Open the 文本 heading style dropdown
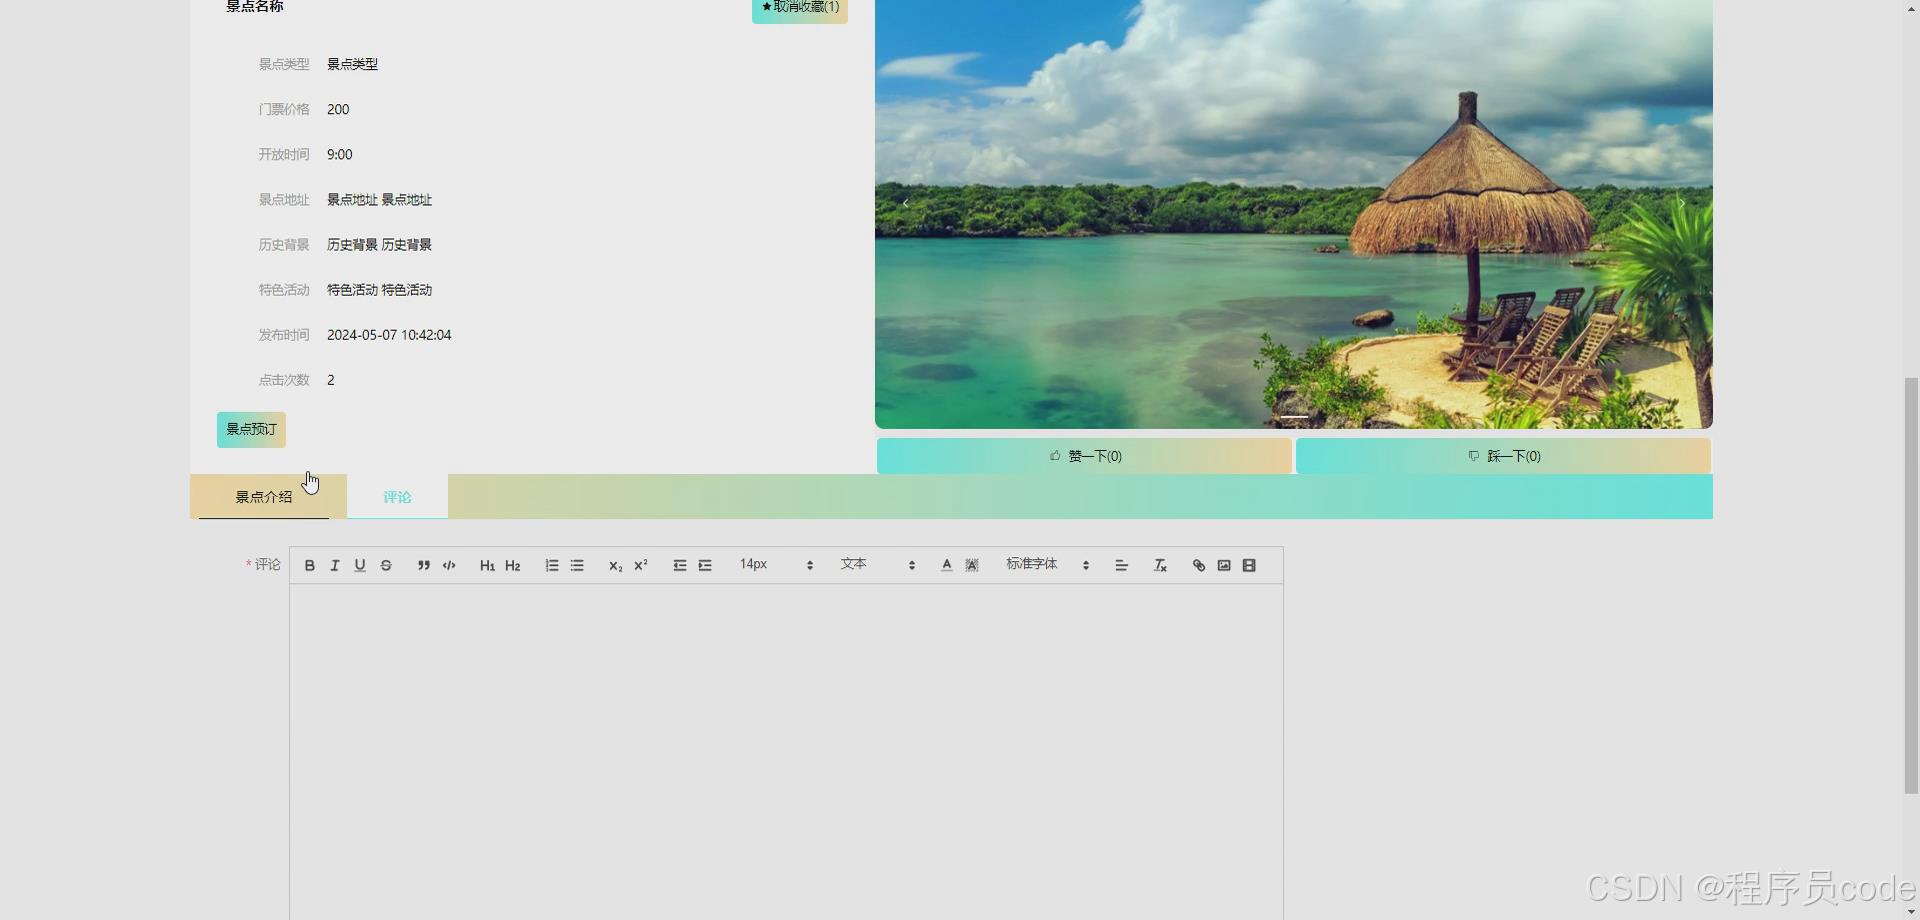Viewport: 1920px width, 920px height. pyautogui.click(x=878, y=565)
